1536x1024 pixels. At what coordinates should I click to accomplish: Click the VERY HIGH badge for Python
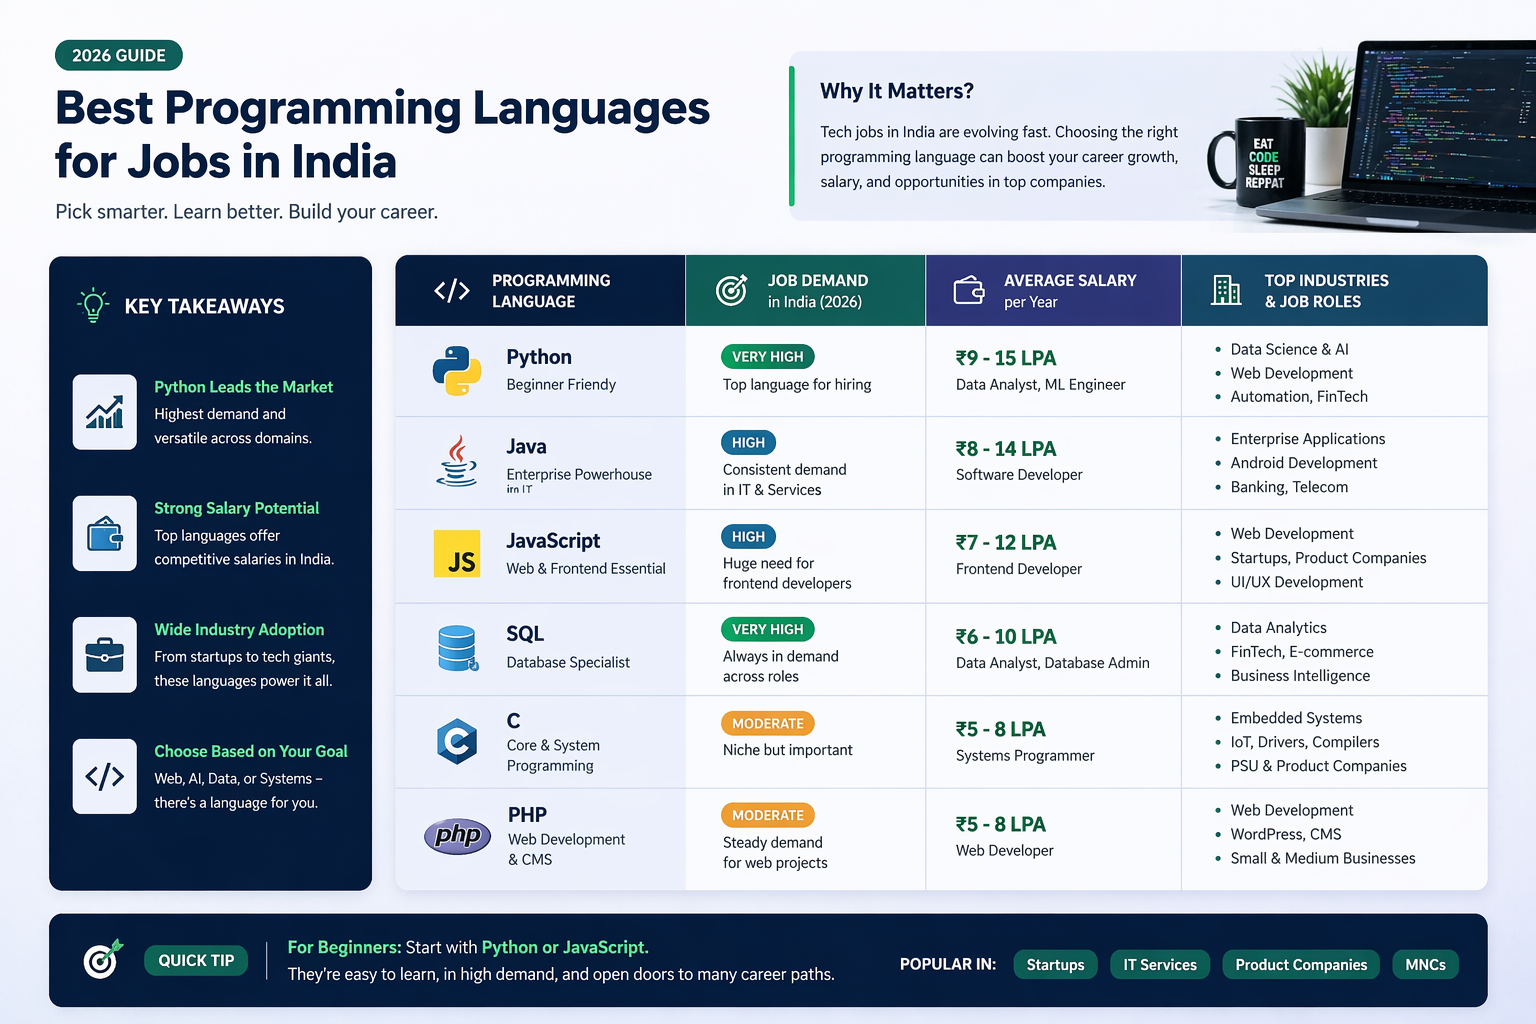[x=767, y=356]
